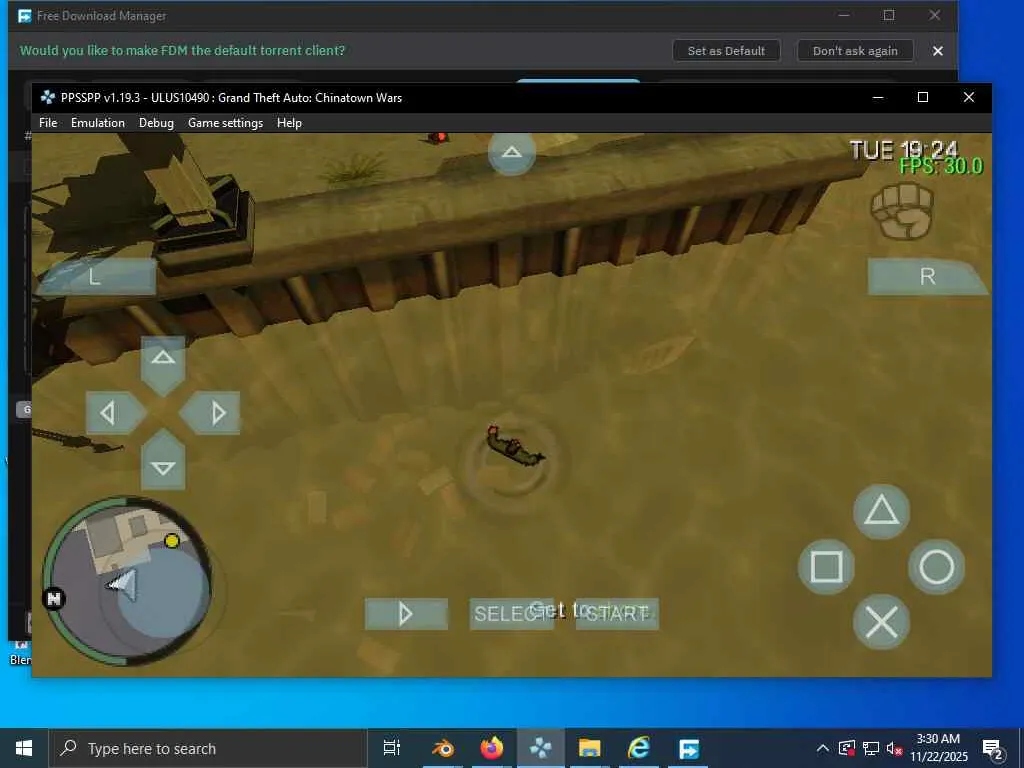Tap the D-pad left arrow

click(116, 413)
